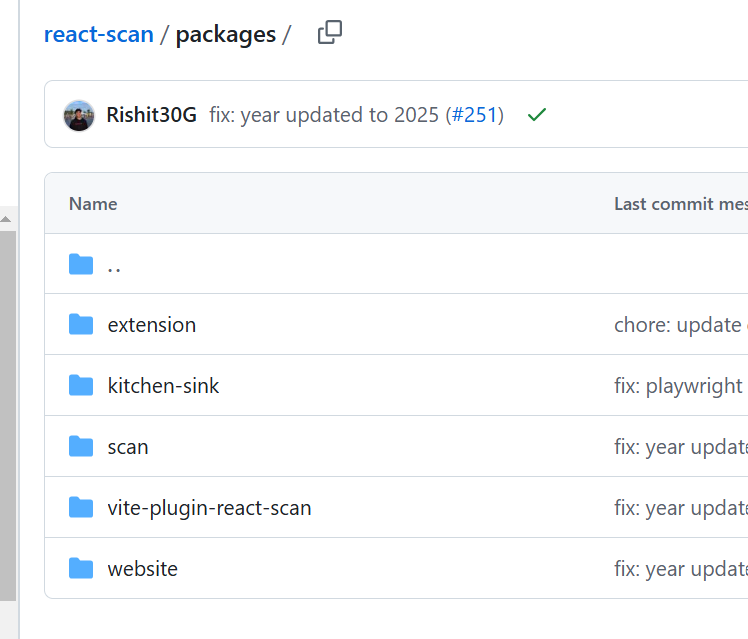Open the 'chore: update' commit message for extension

(x=681, y=325)
